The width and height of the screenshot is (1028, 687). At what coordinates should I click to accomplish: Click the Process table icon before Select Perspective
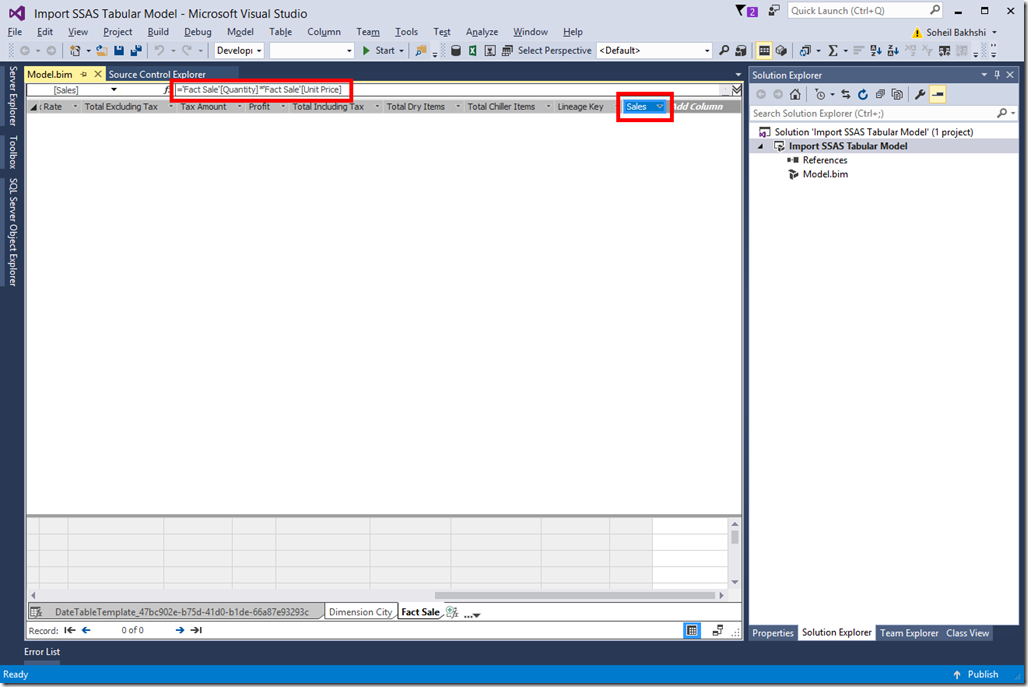click(507, 50)
